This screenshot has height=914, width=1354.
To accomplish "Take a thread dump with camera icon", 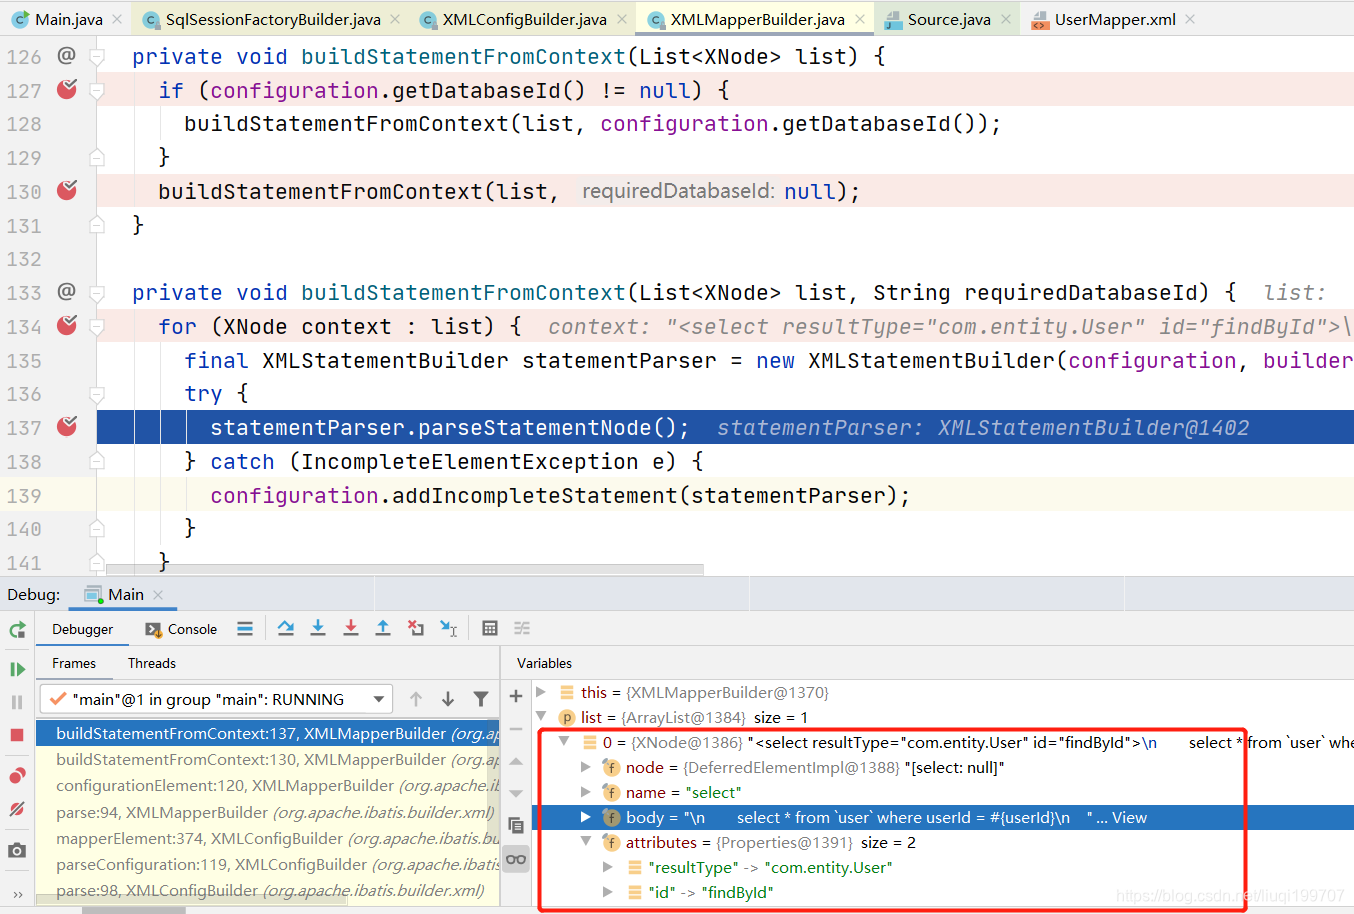I will point(17,850).
